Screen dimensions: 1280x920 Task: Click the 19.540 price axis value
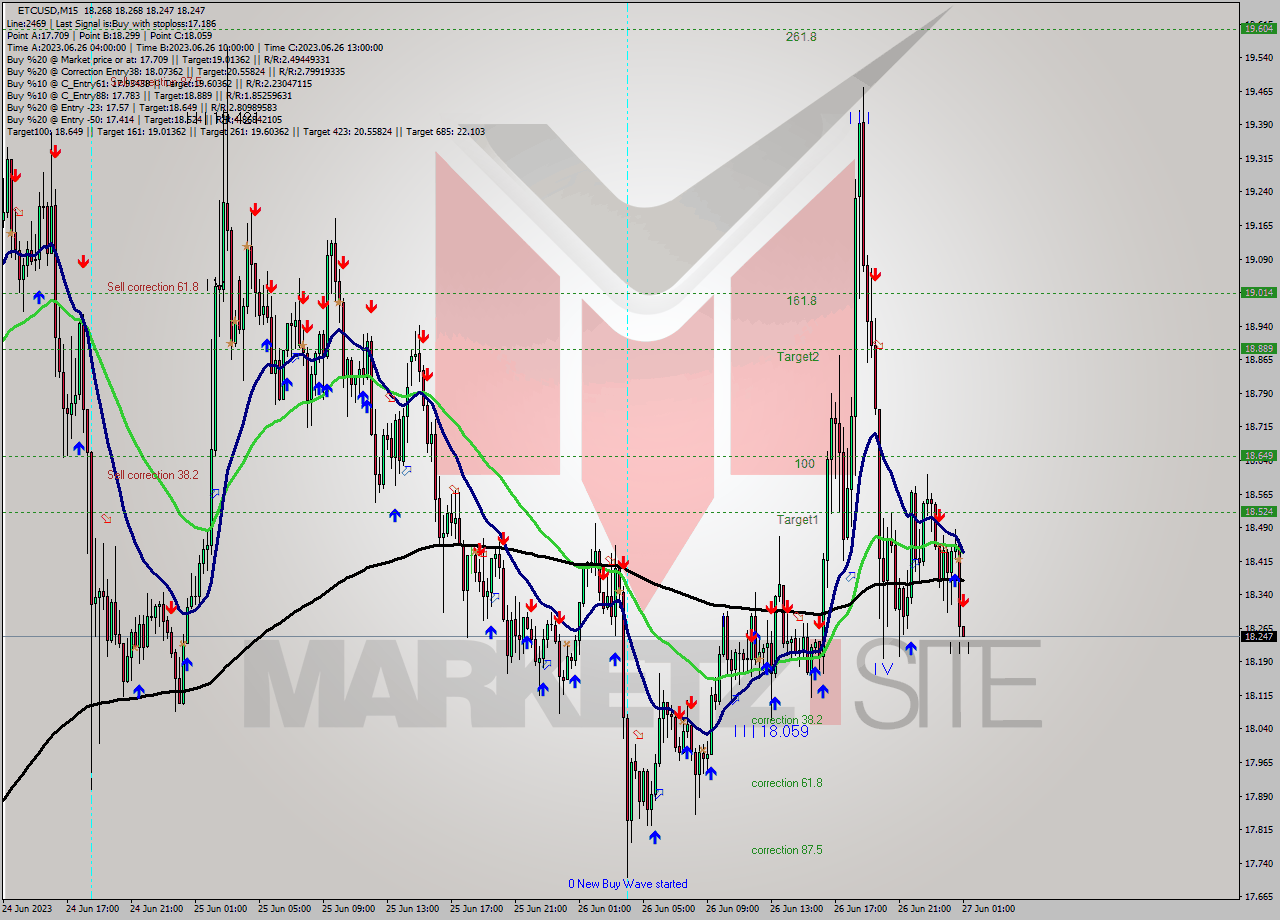pyautogui.click(x=1258, y=58)
